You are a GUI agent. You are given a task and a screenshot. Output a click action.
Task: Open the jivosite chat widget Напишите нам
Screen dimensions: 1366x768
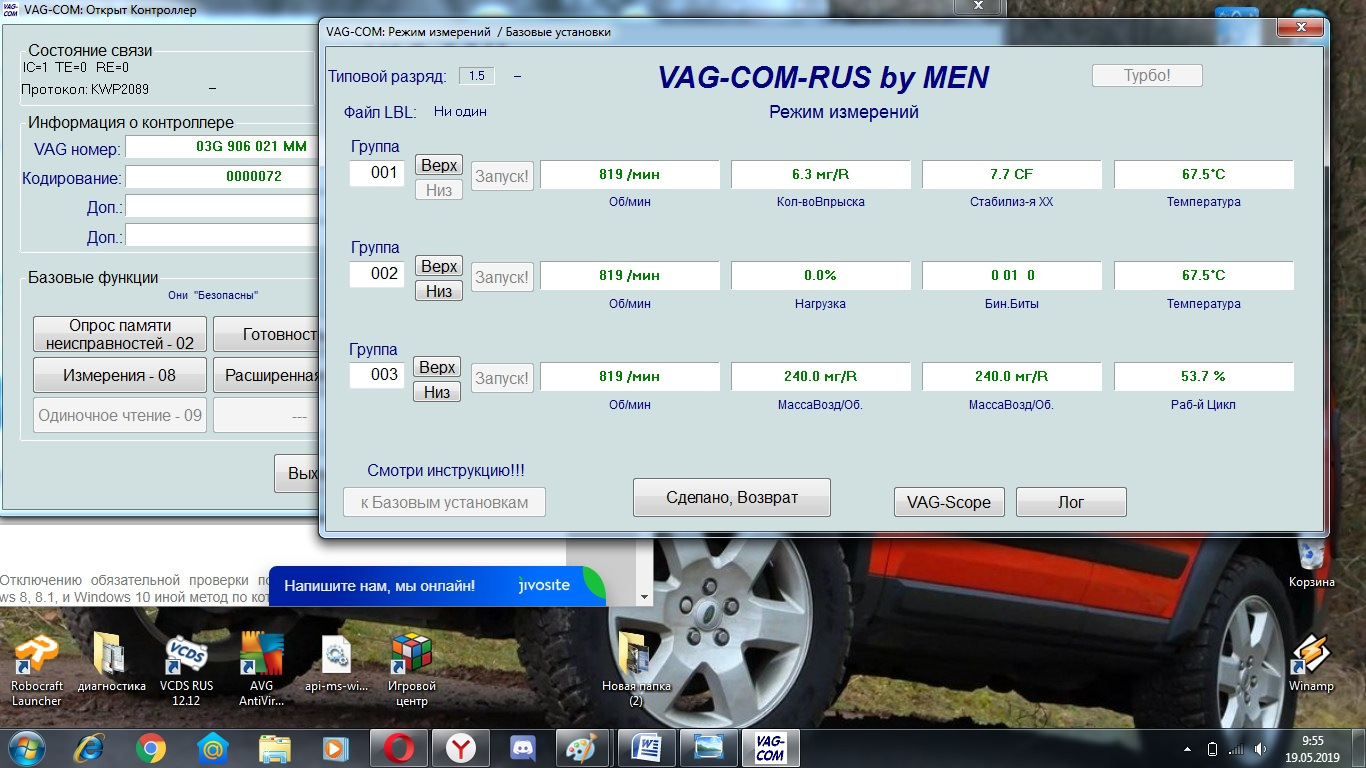(x=437, y=585)
